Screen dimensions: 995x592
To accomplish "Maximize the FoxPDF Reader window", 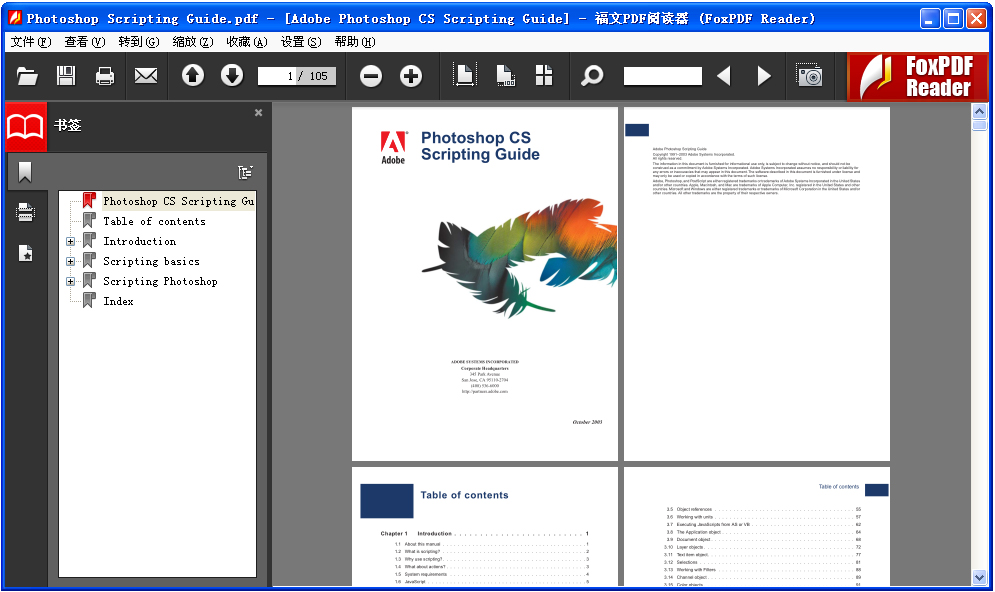I will 953,19.
